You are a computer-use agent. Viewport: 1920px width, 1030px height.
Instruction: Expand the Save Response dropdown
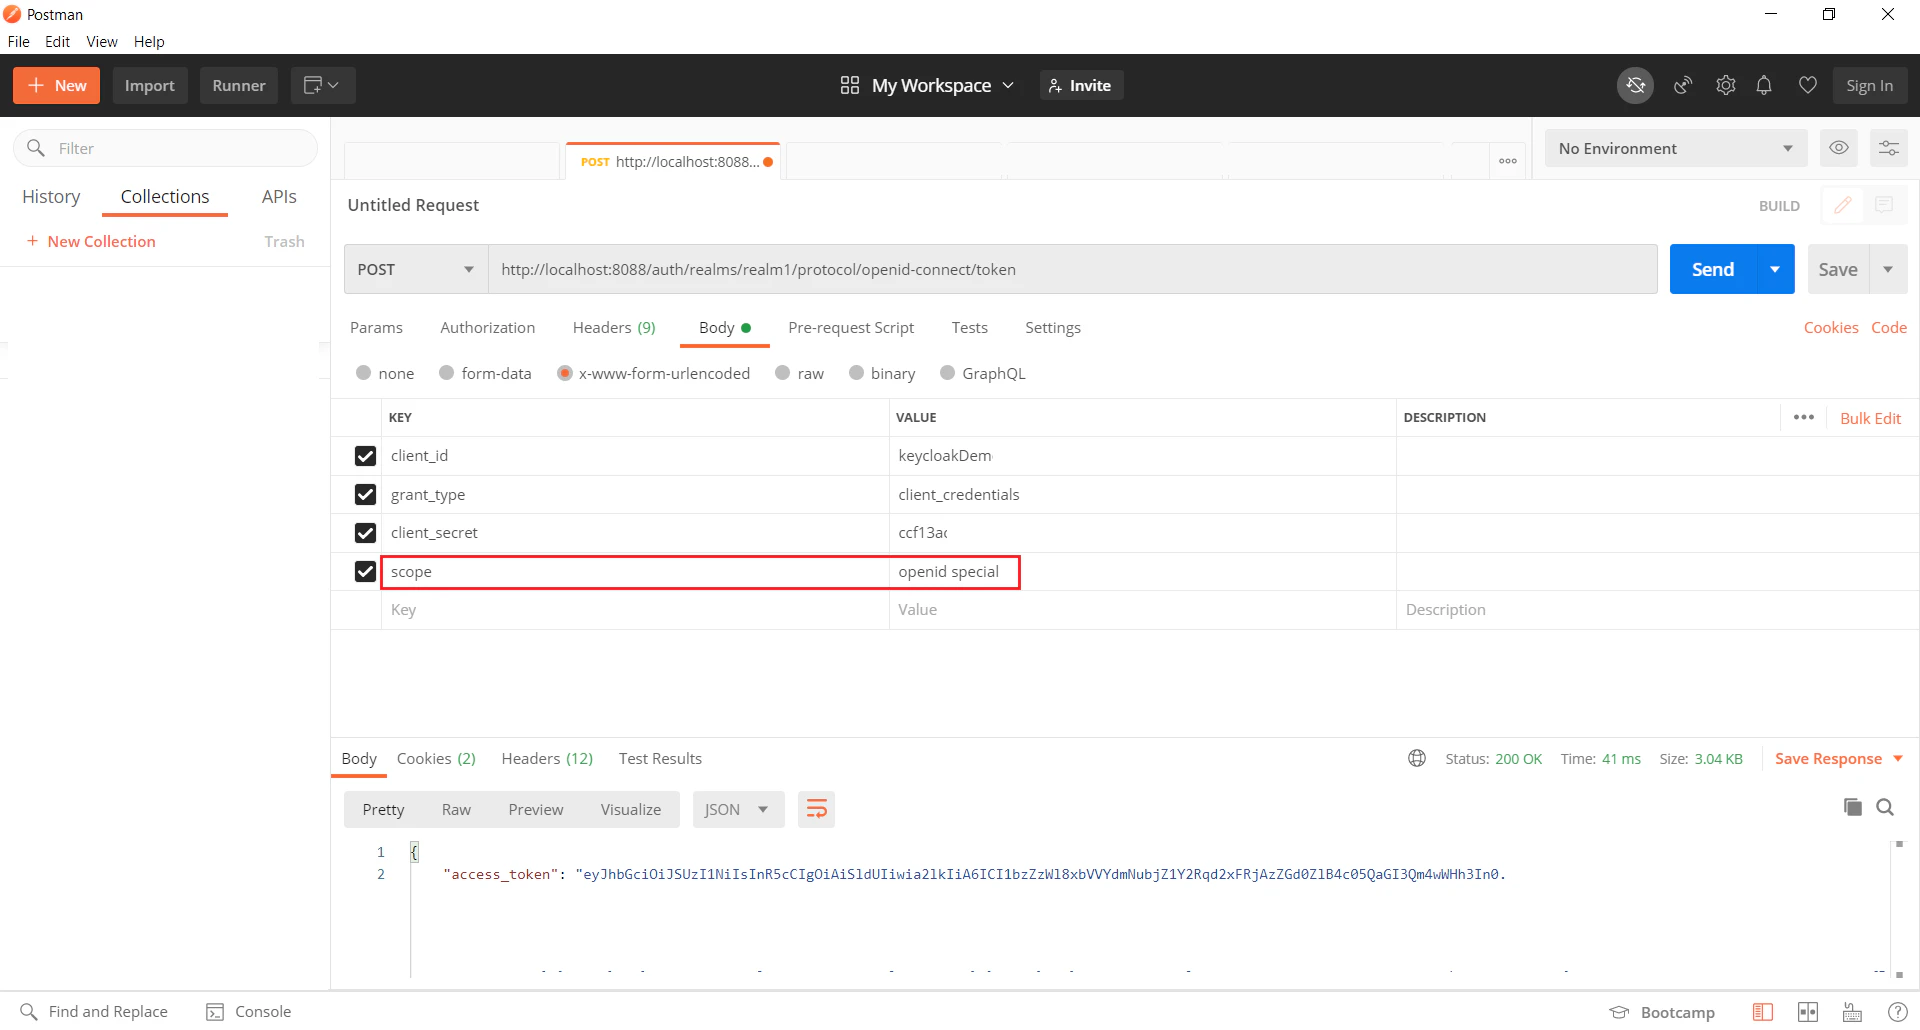tap(1898, 759)
